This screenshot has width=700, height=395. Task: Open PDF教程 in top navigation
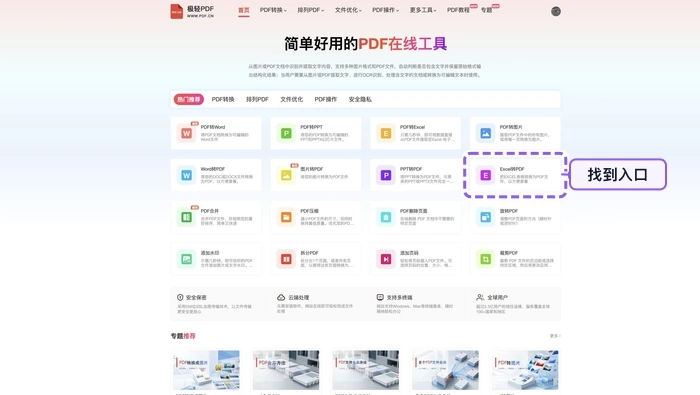[x=458, y=10]
